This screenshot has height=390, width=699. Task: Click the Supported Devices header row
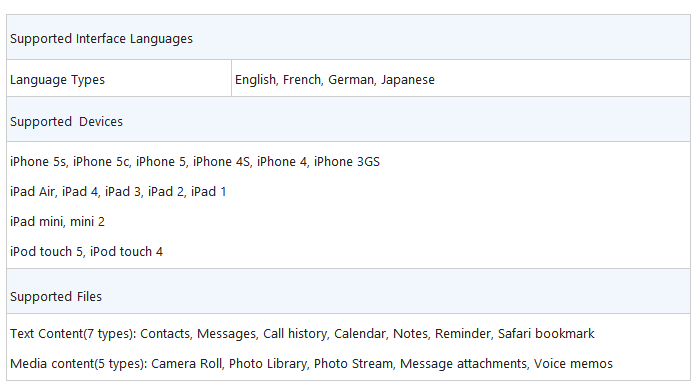coord(348,119)
